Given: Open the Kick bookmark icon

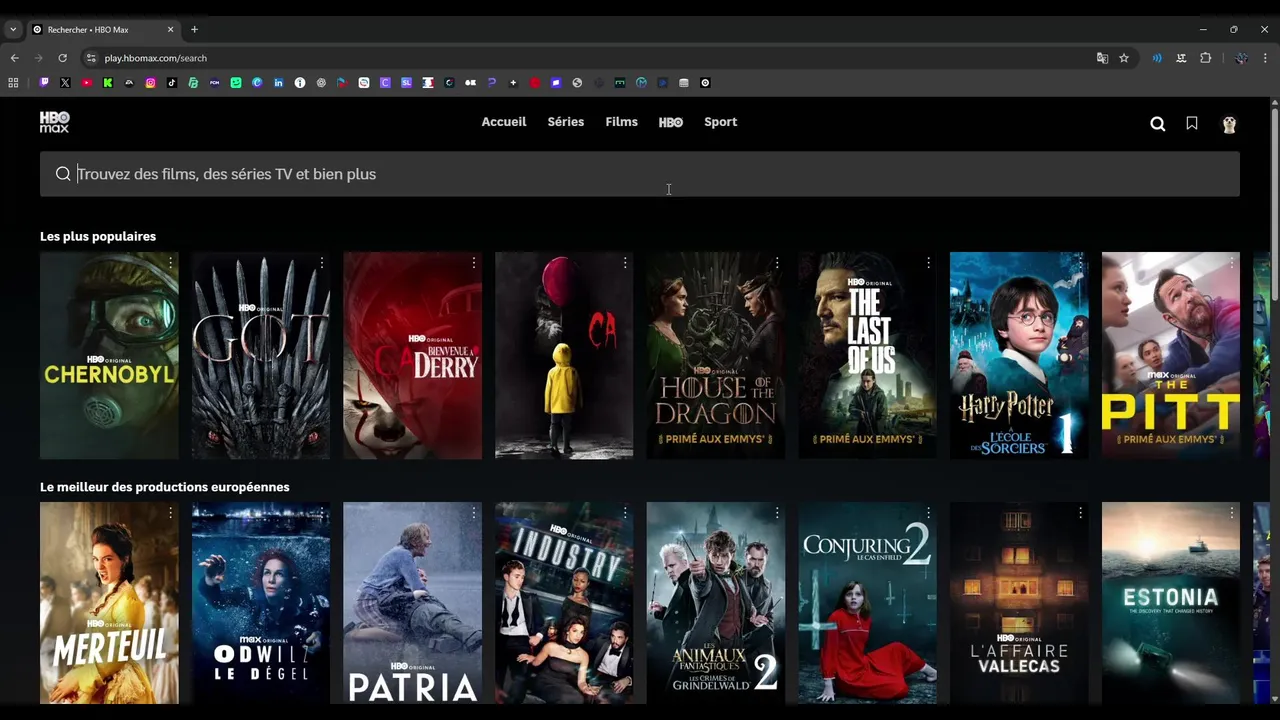Looking at the screenshot, I should 108,83.
